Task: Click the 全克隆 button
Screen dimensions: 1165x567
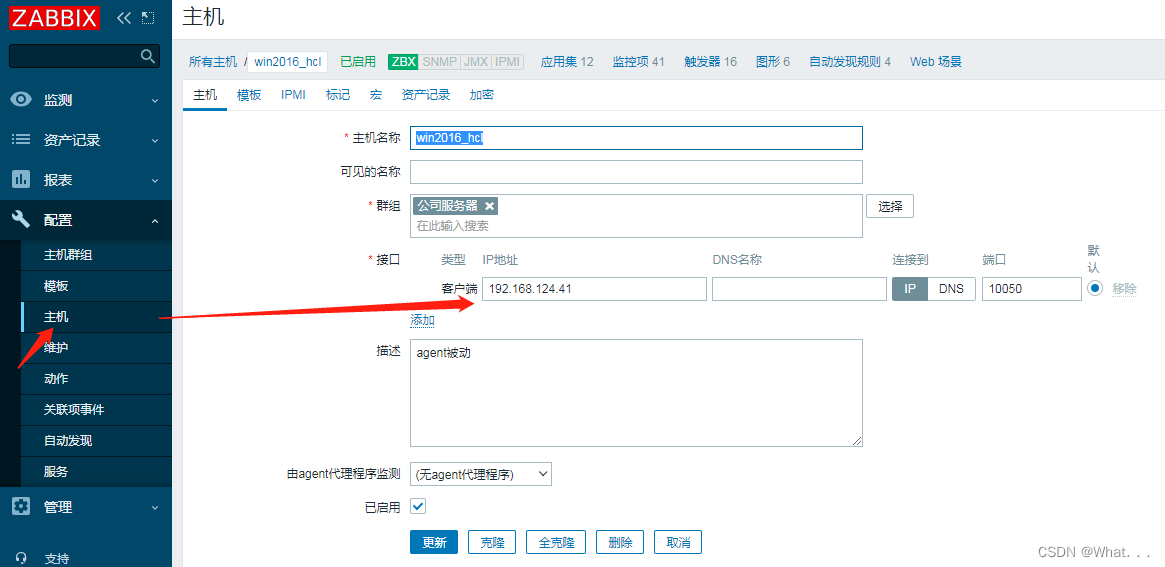Action: 556,542
